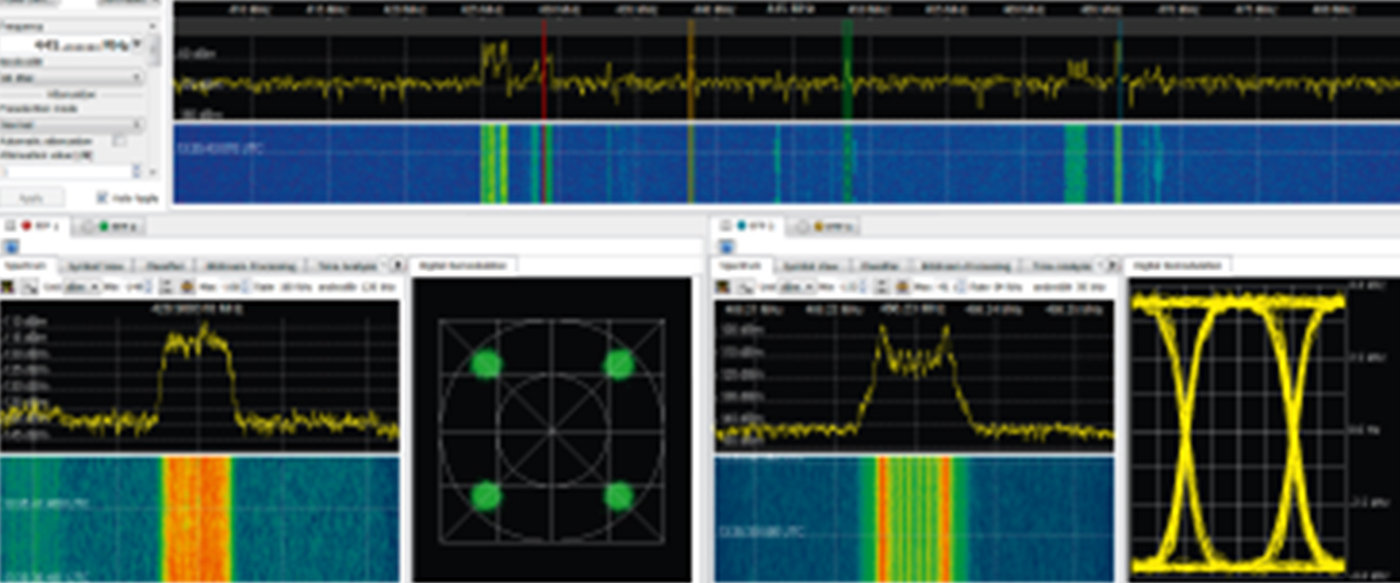This screenshot has width=1400, height=583.
Task: Open Classifier tab in right panel
Action: [x=877, y=266]
